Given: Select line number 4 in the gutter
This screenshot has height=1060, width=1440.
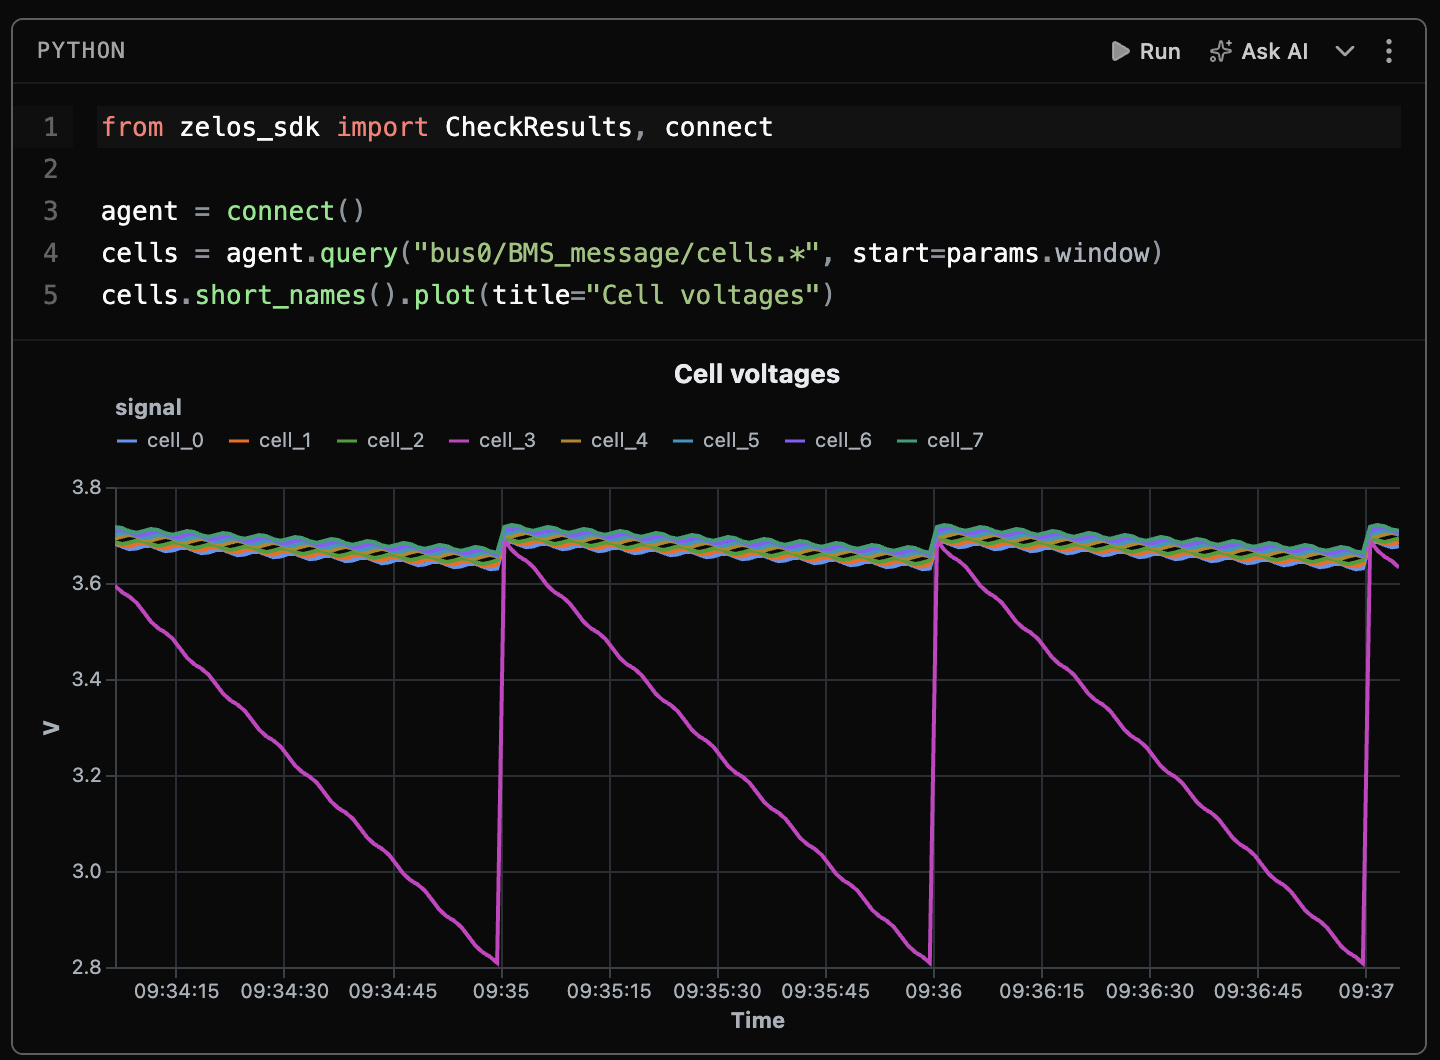Looking at the screenshot, I should [x=51, y=253].
